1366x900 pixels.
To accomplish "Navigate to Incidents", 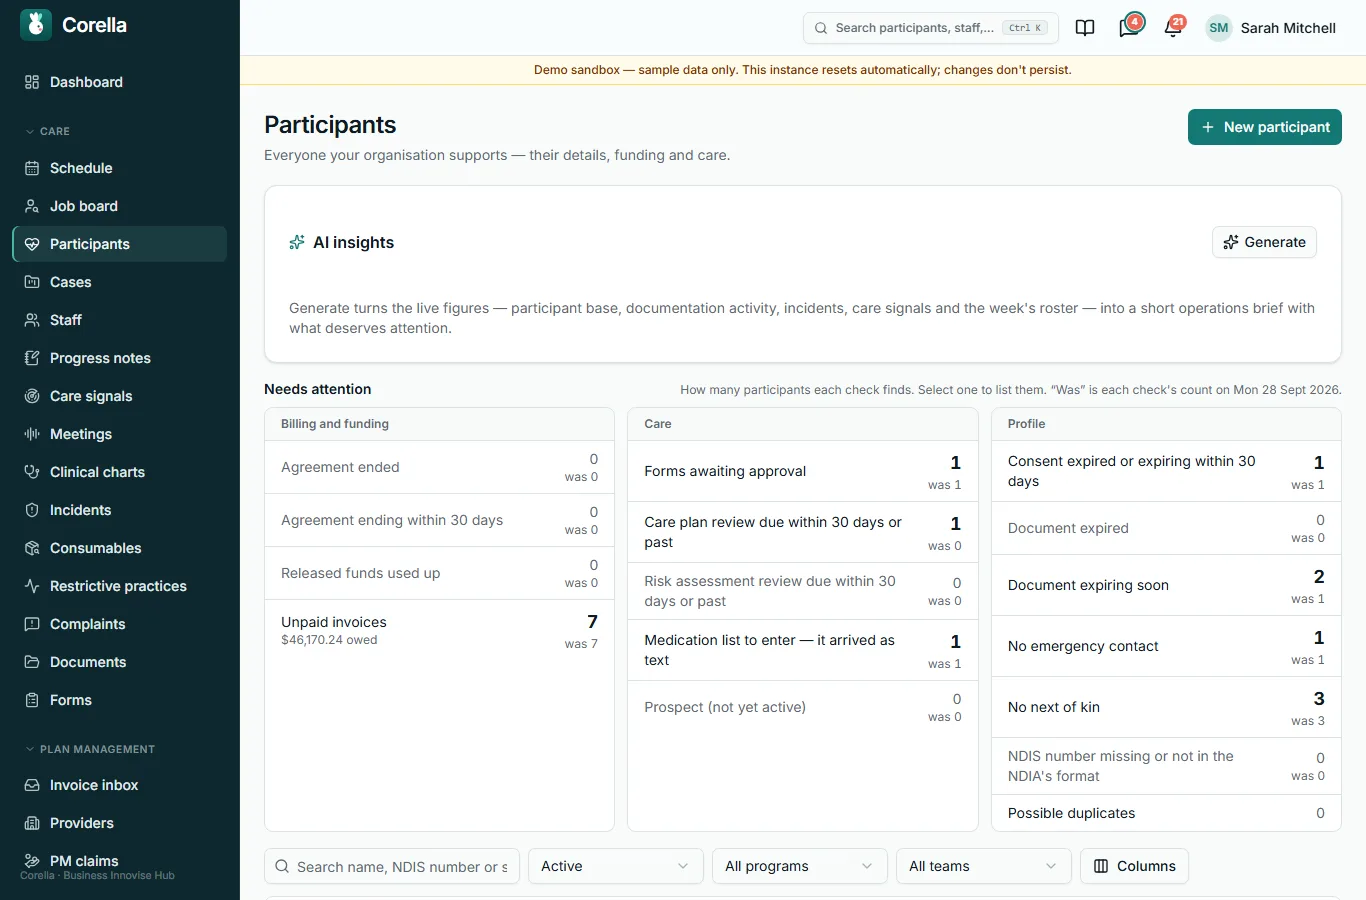I will (x=120, y=510).
